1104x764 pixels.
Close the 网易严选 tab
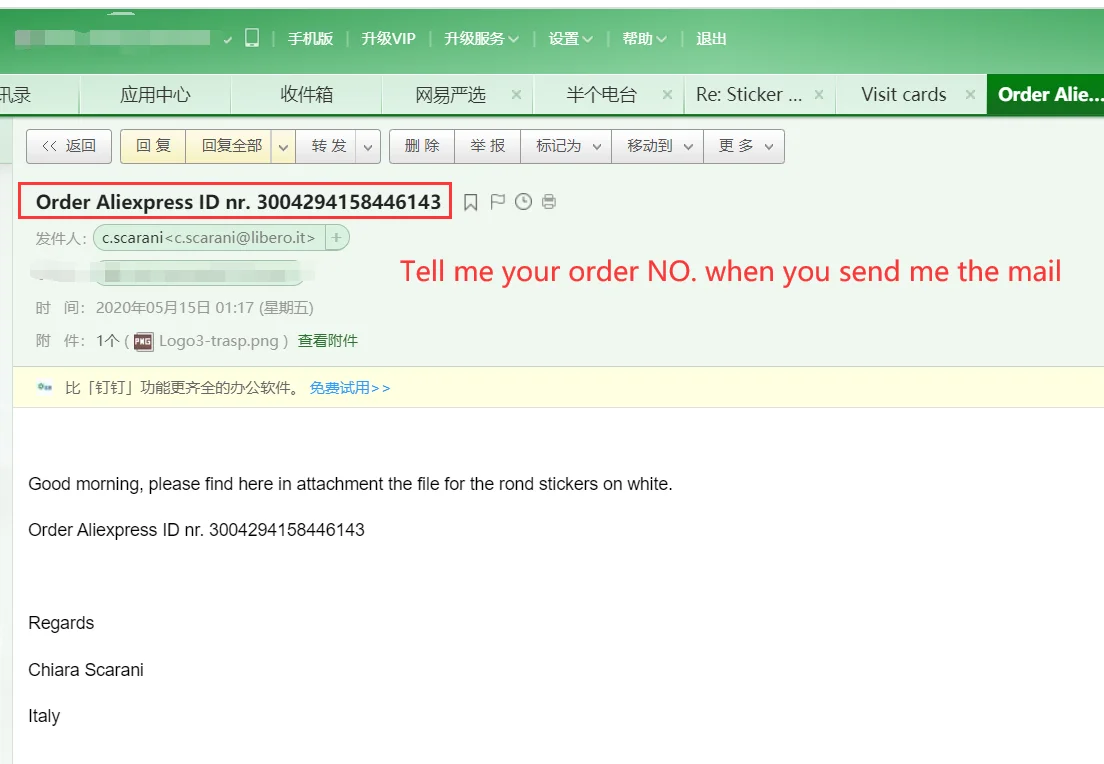pos(516,94)
